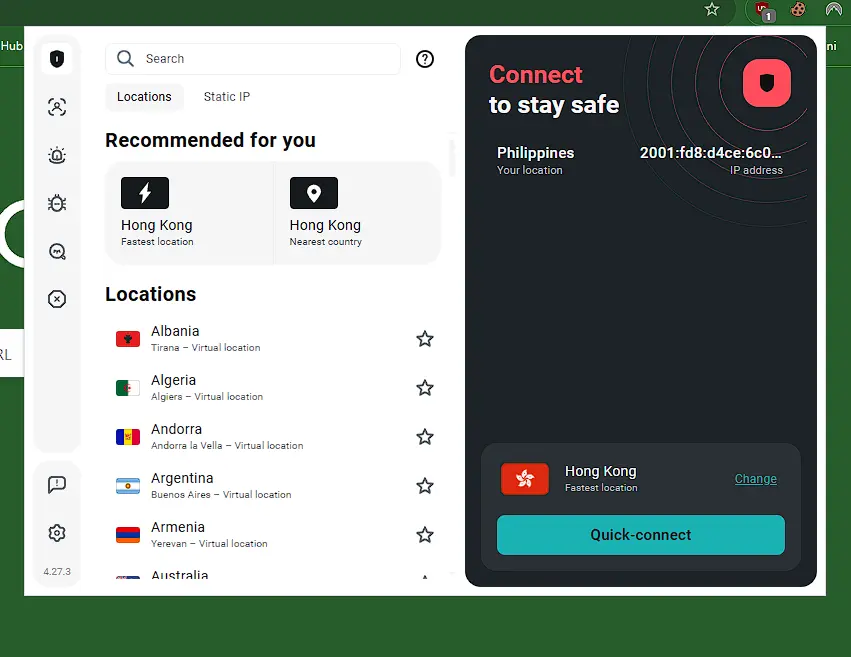Select Hong Kong Nearest country card
This screenshot has width=851, height=657.
[x=358, y=213]
